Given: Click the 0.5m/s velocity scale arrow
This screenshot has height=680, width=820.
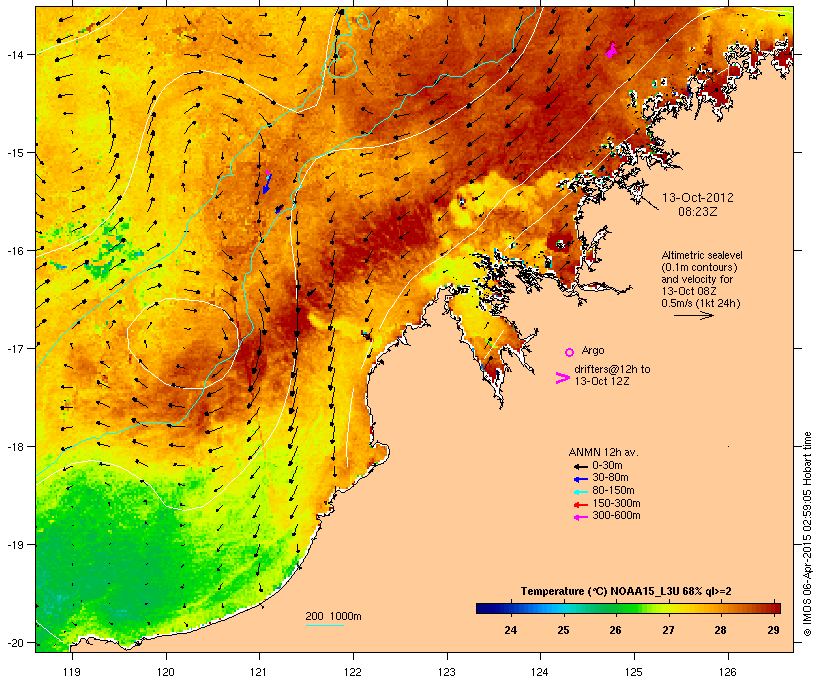Looking at the screenshot, I should coord(693,315).
